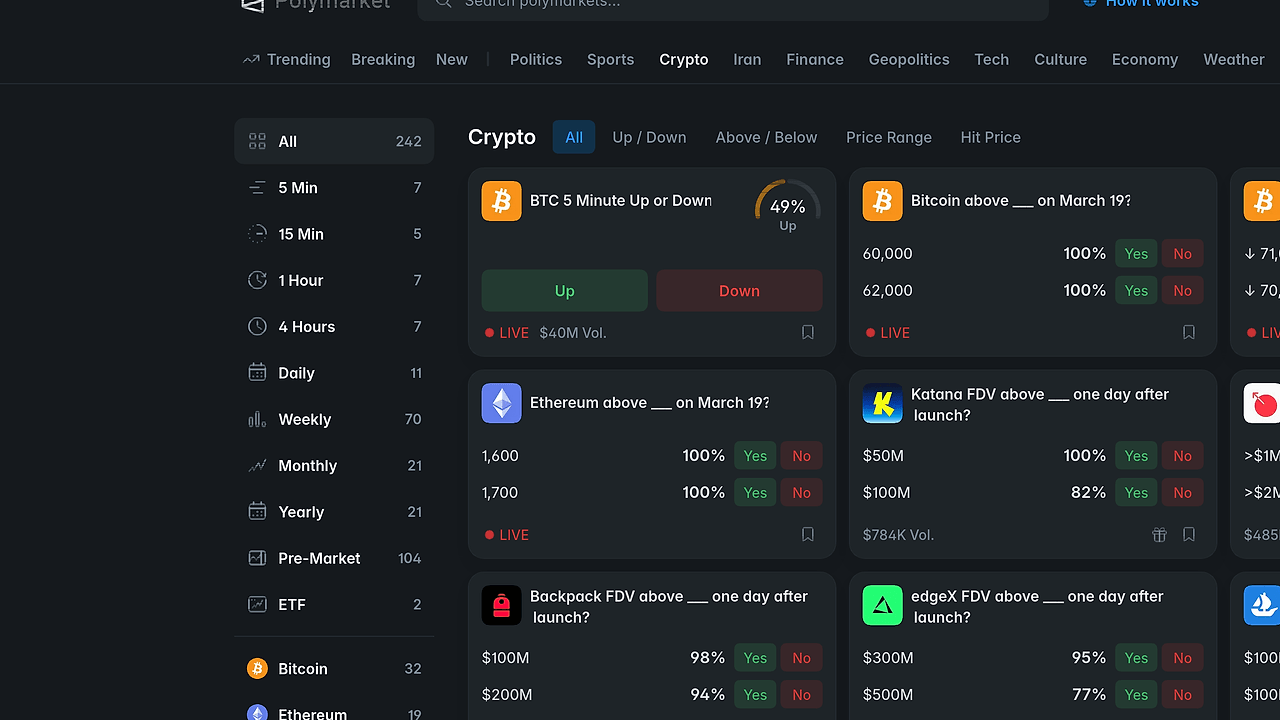Click the edgeX logo icon
This screenshot has width=1280, height=720.
pos(882,605)
